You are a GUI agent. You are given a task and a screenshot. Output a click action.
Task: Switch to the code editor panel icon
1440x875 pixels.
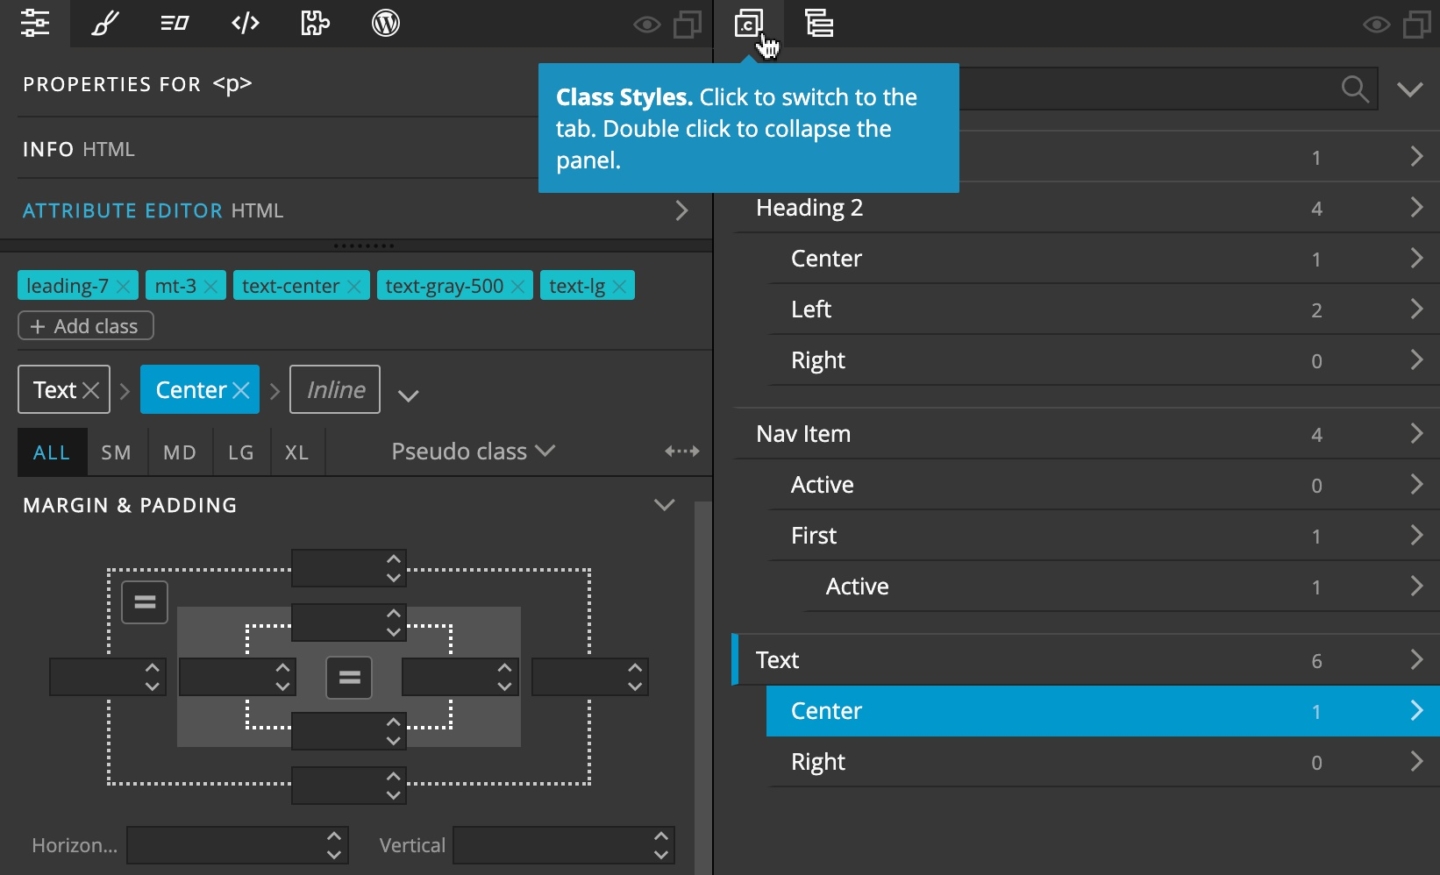(244, 23)
